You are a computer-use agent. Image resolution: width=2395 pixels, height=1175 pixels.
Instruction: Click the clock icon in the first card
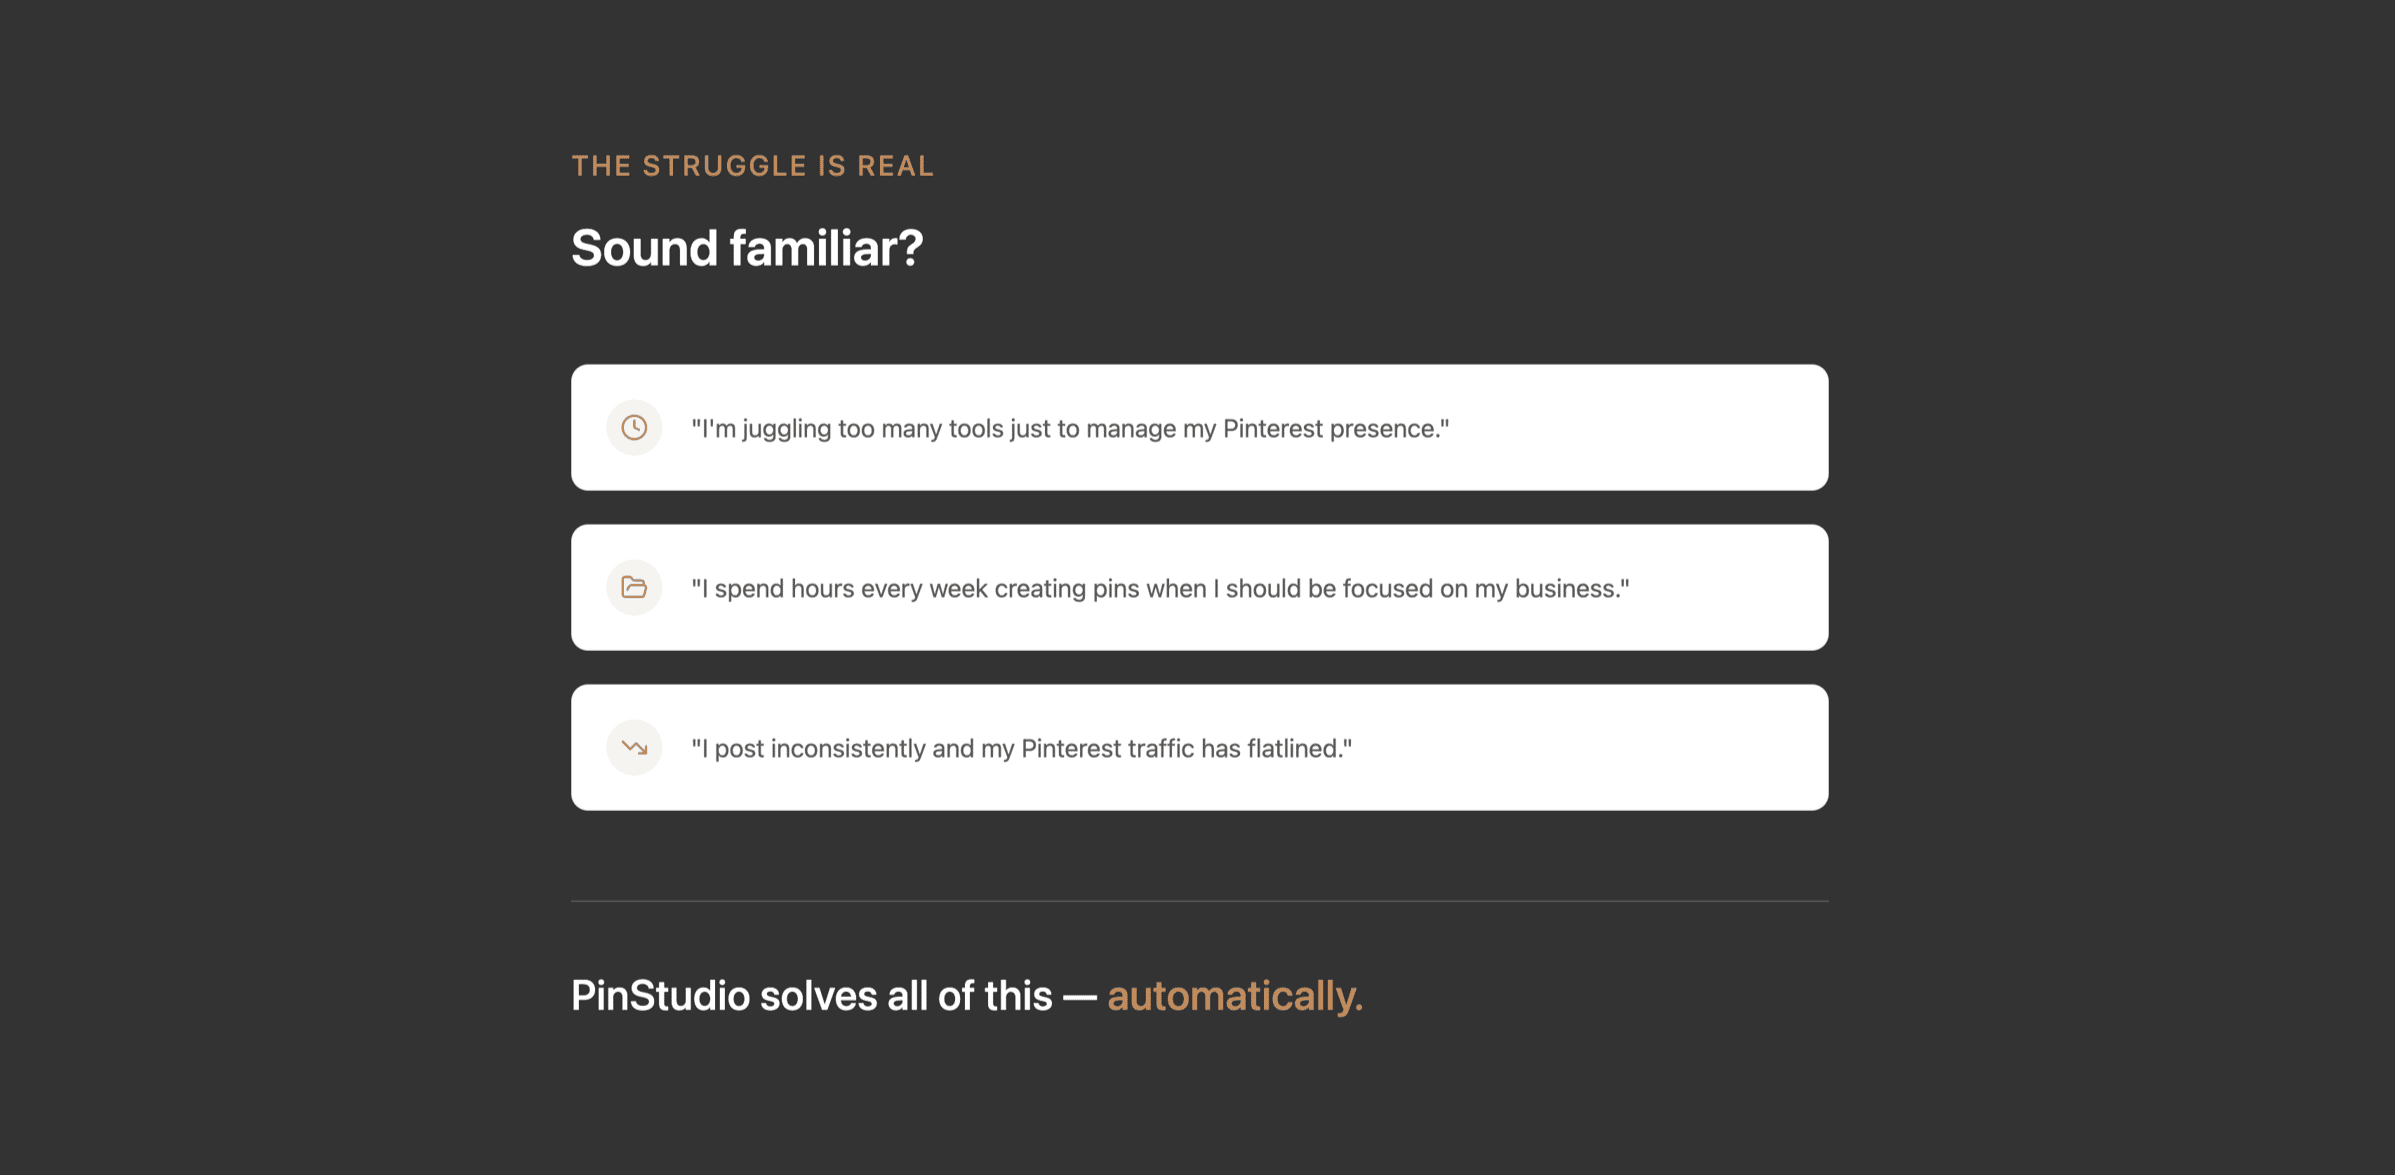click(x=634, y=428)
